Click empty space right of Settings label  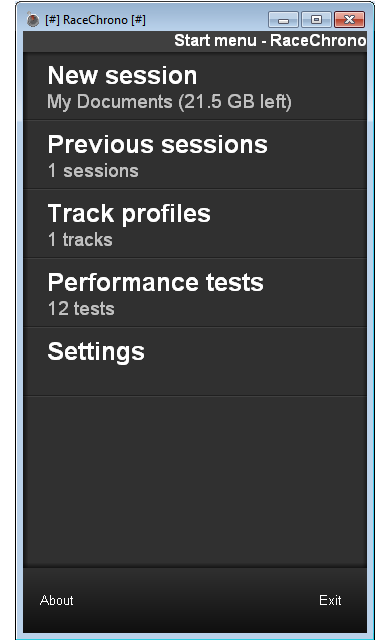255,362
